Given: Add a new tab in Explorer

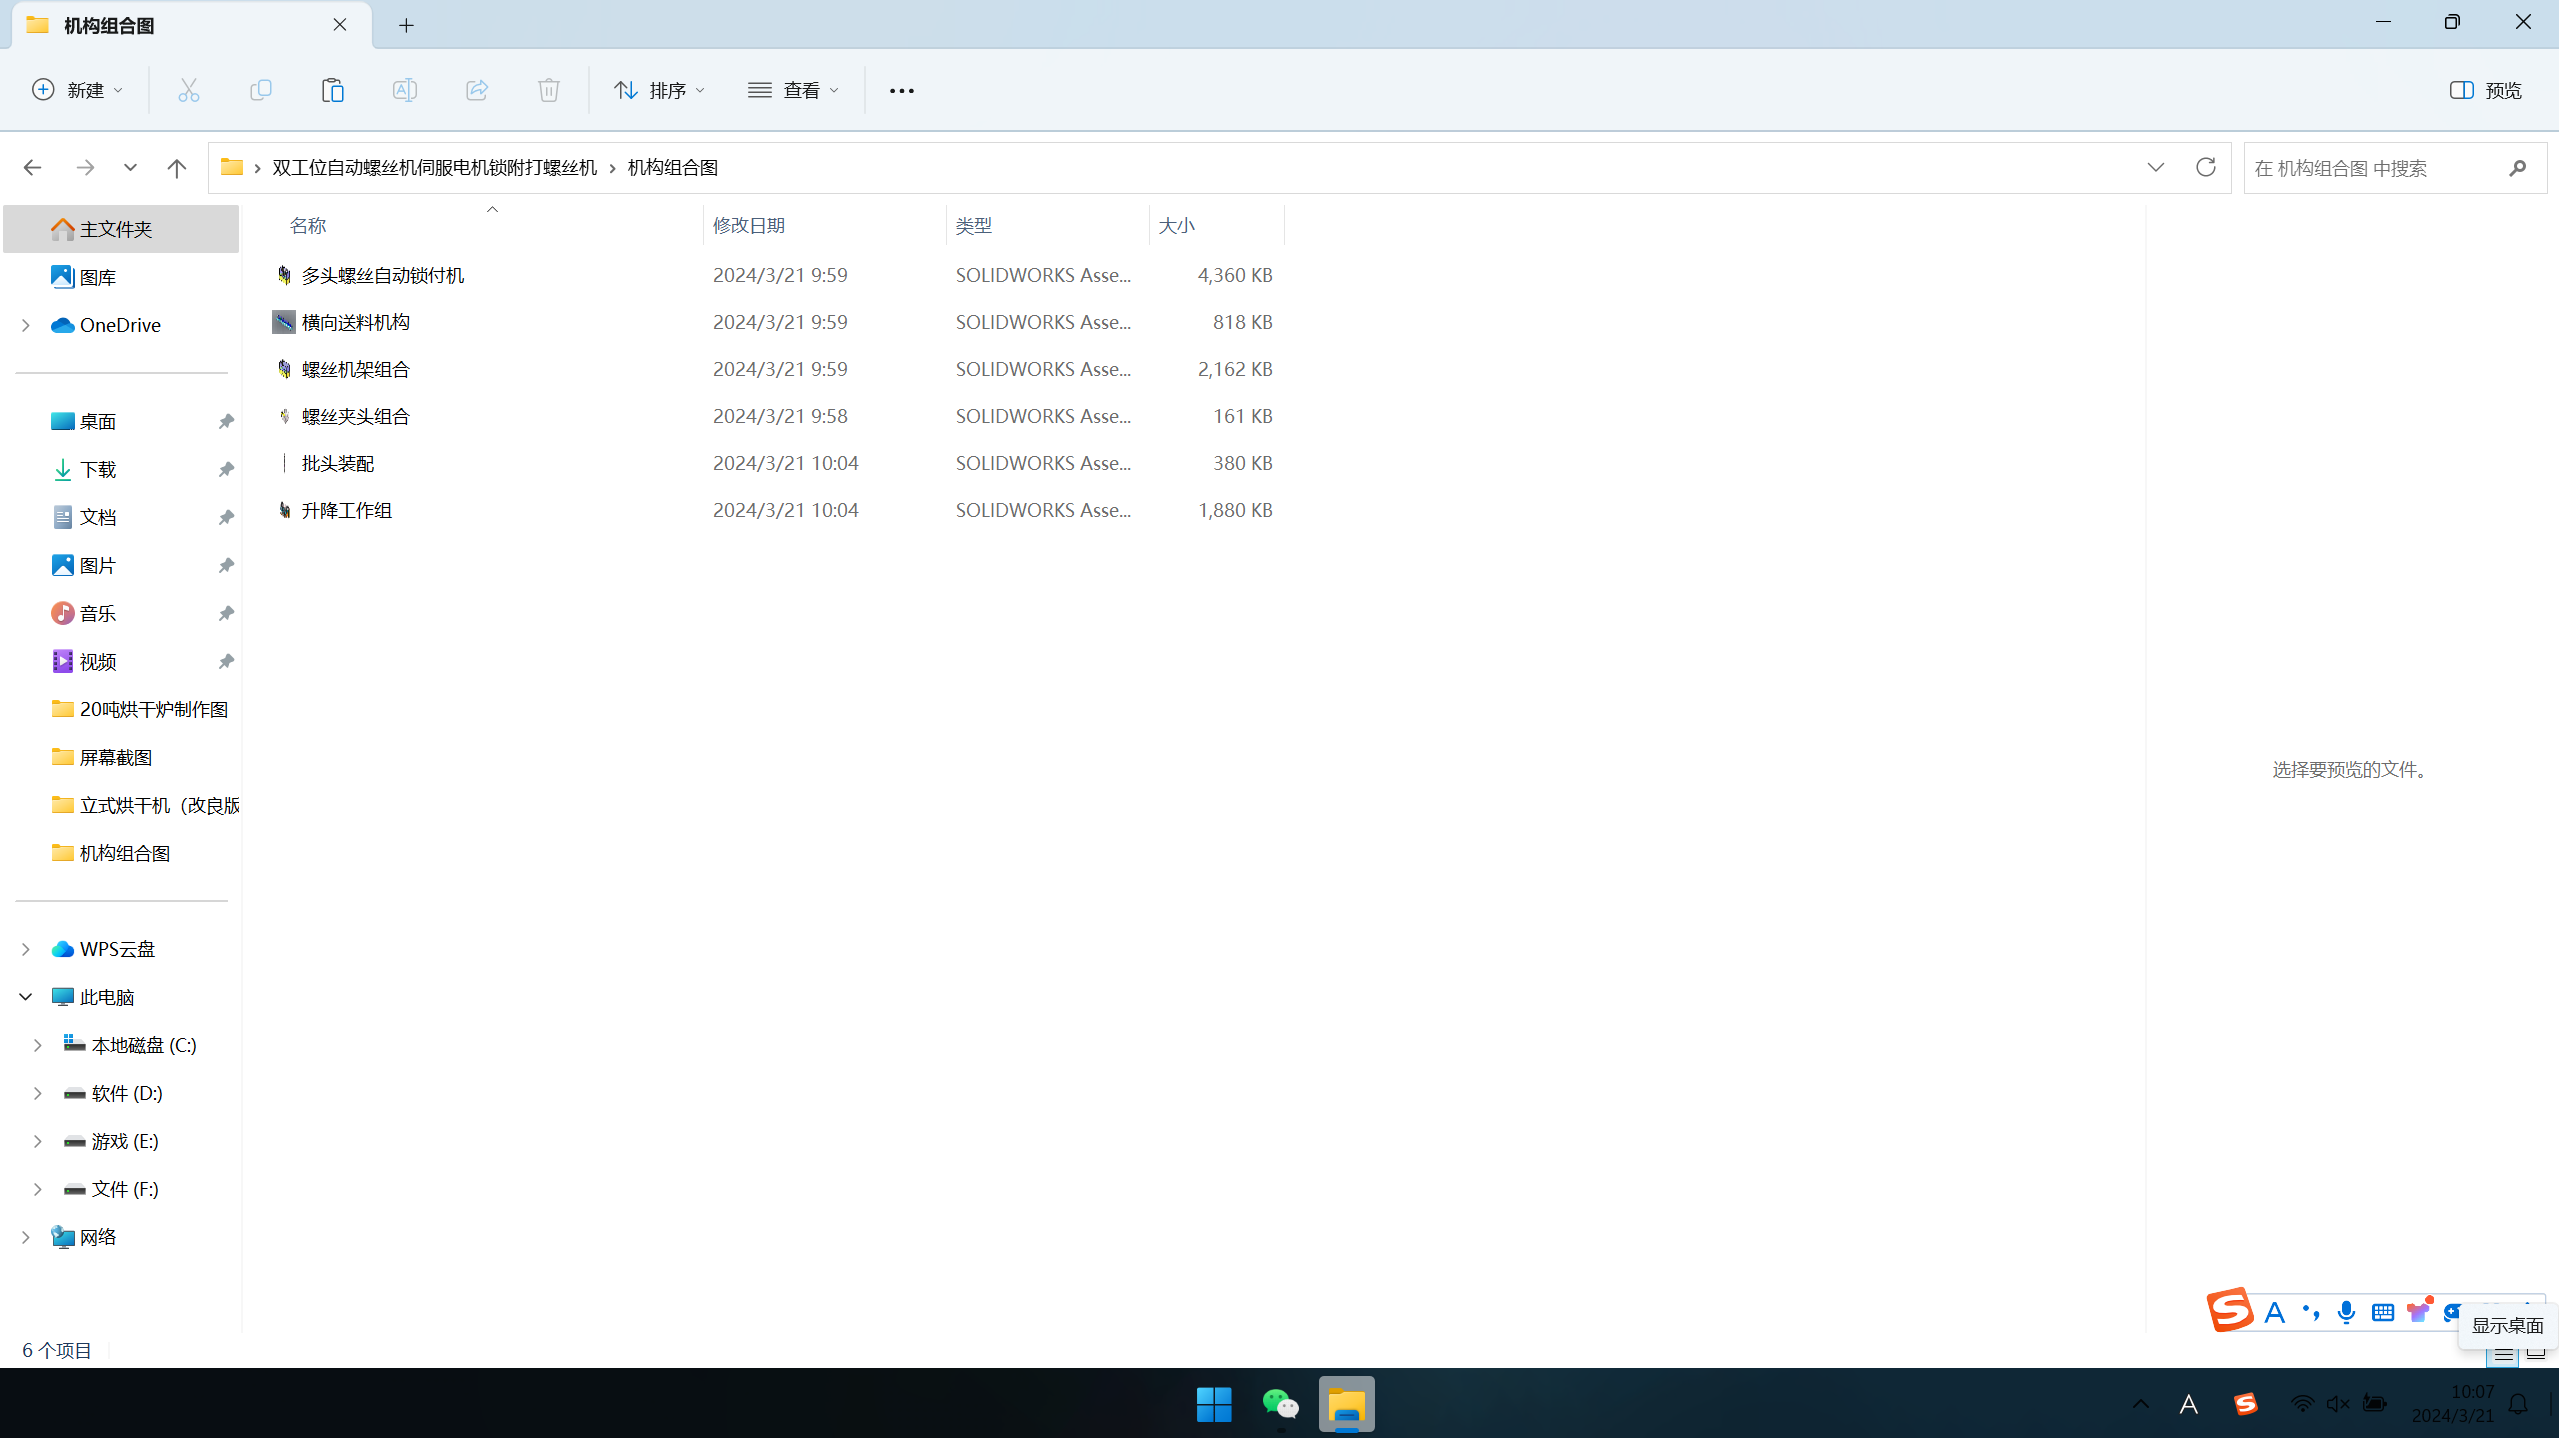Looking at the screenshot, I should coord(406,25).
